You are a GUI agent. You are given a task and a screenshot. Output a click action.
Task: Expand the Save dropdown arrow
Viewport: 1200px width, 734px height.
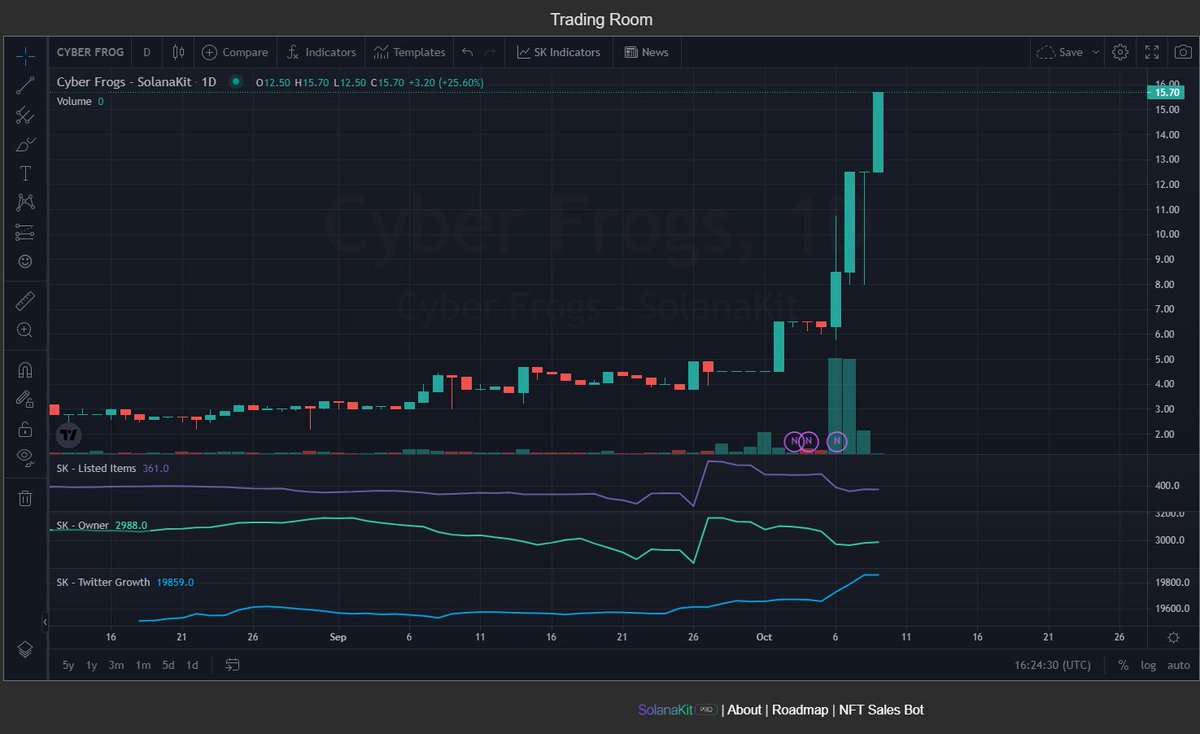click(1096, 52)
